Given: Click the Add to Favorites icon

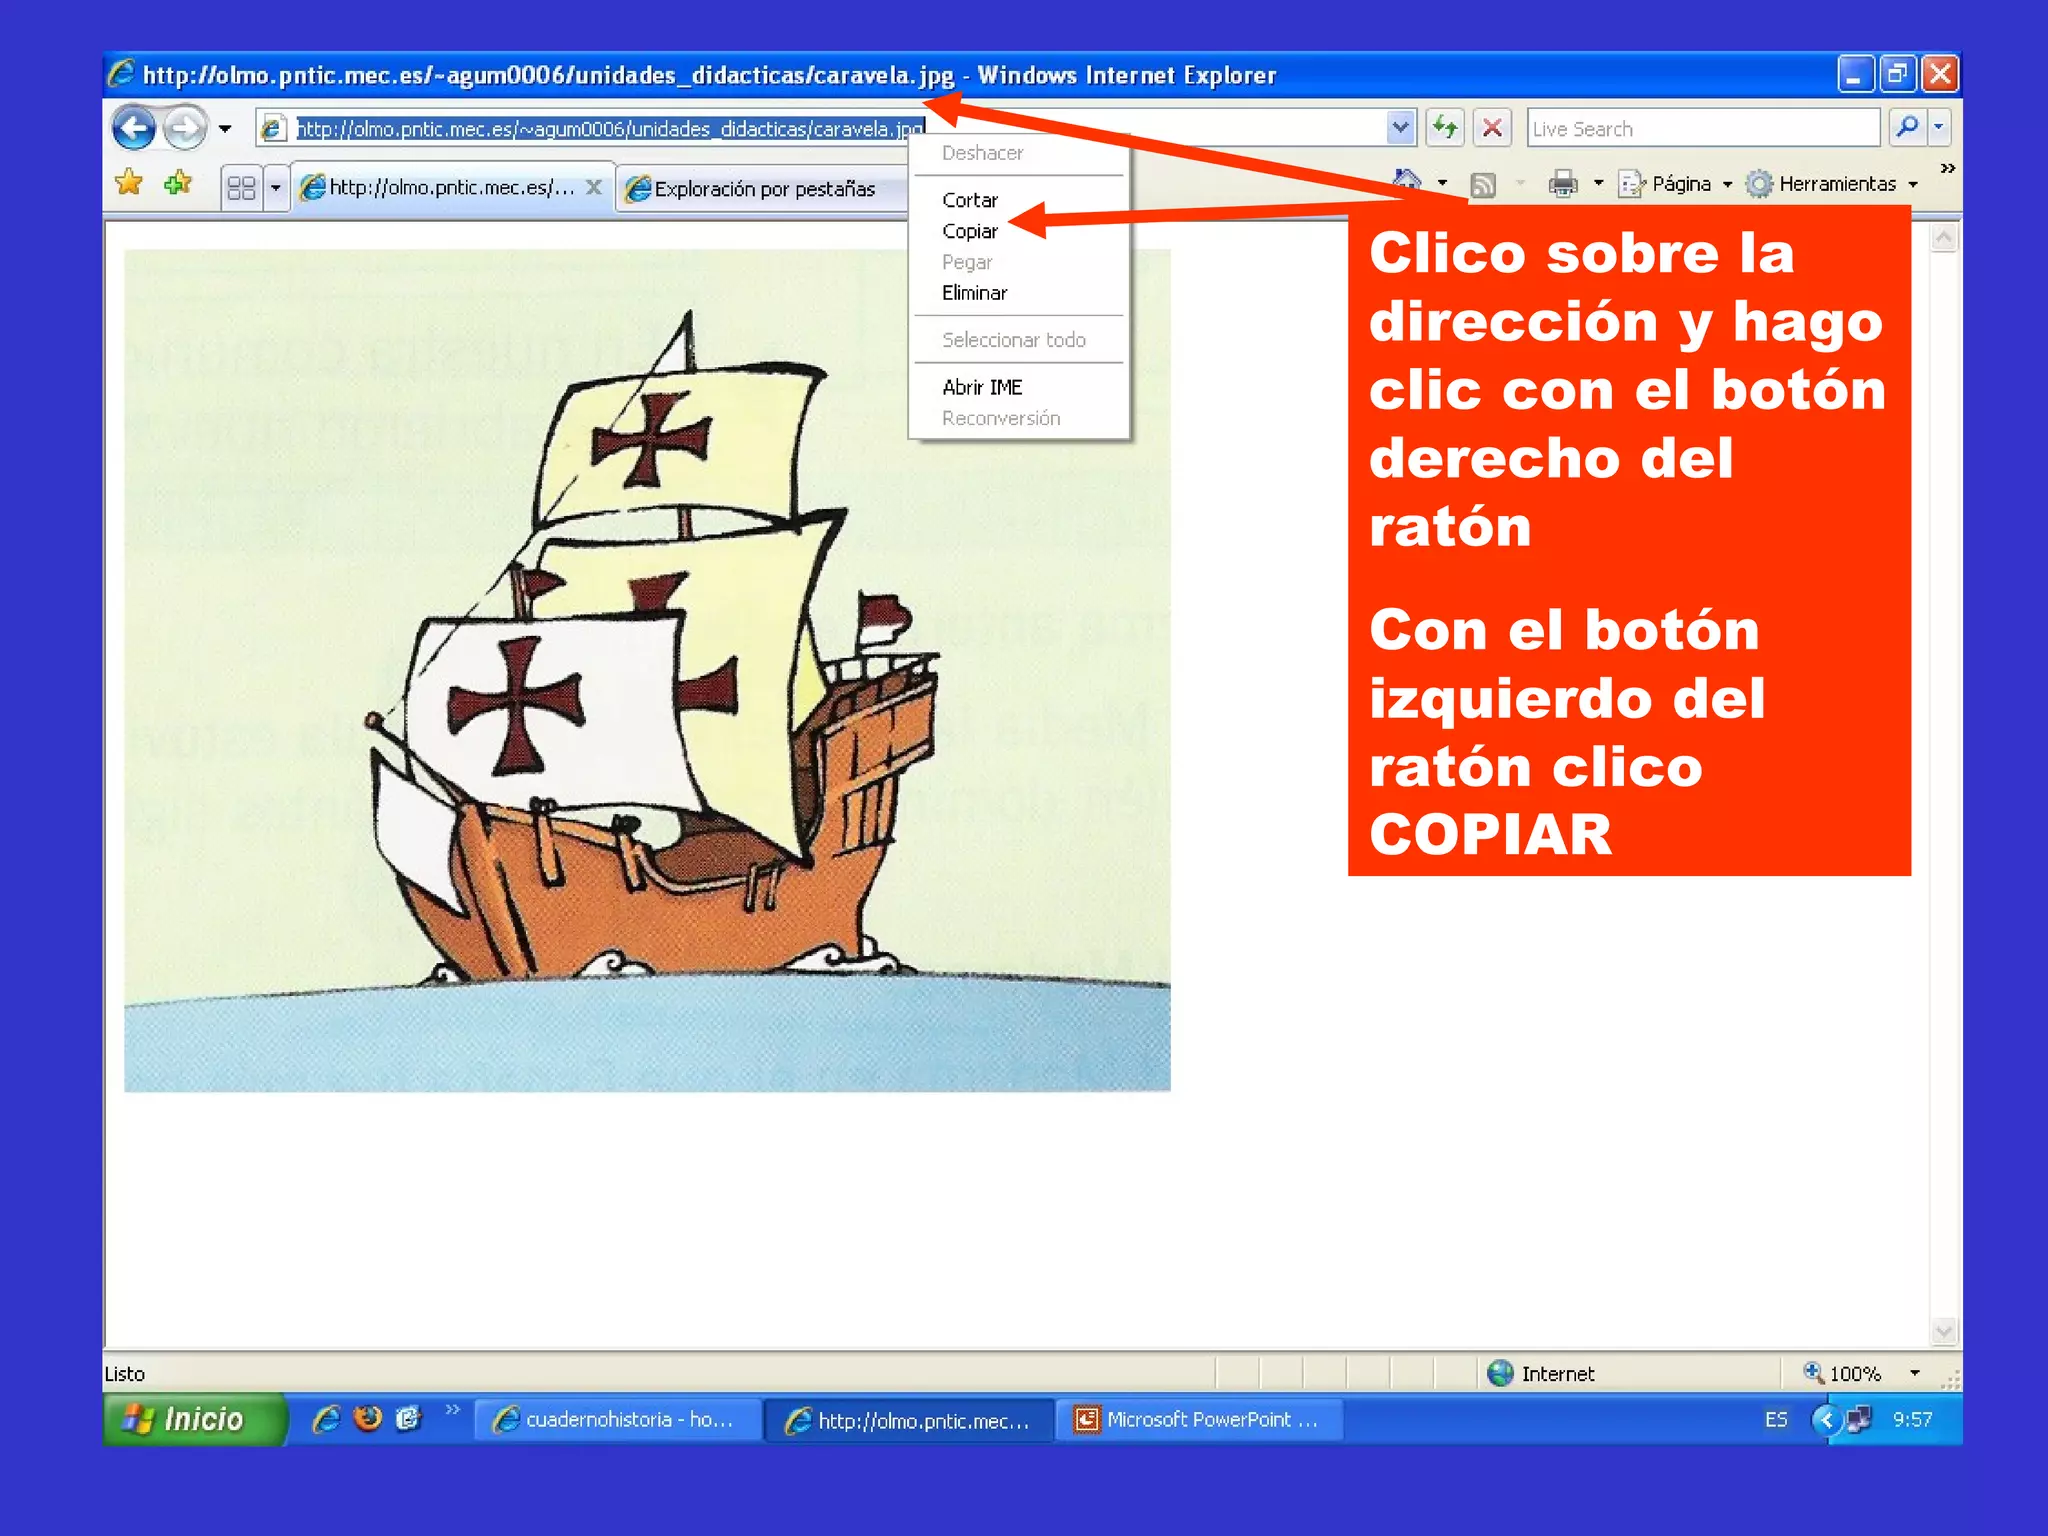Looking at the screenshot, I should [178, 183].
